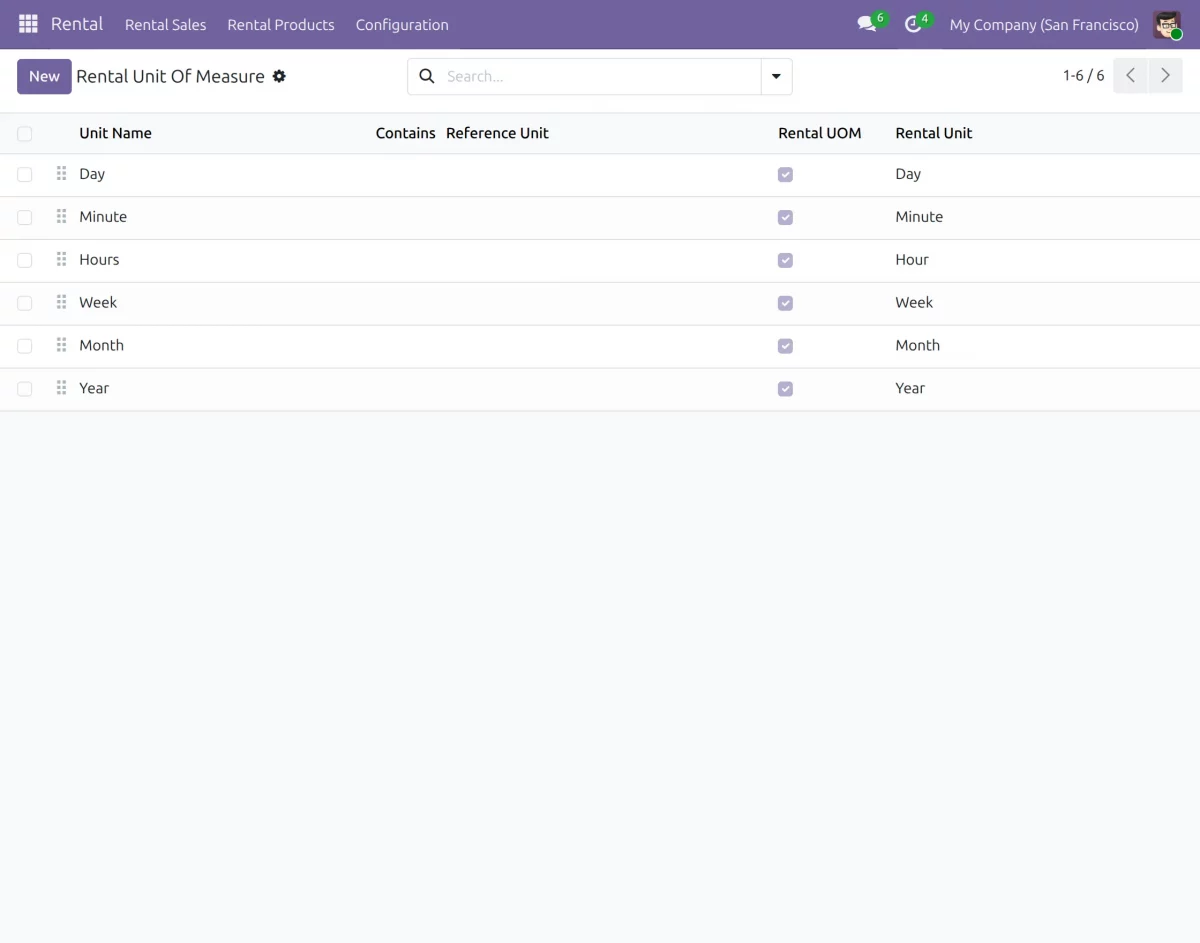The height and width of the screenshot is (943, 1200).
Task: Open the Rental Products menu
Action: point(281,25)
